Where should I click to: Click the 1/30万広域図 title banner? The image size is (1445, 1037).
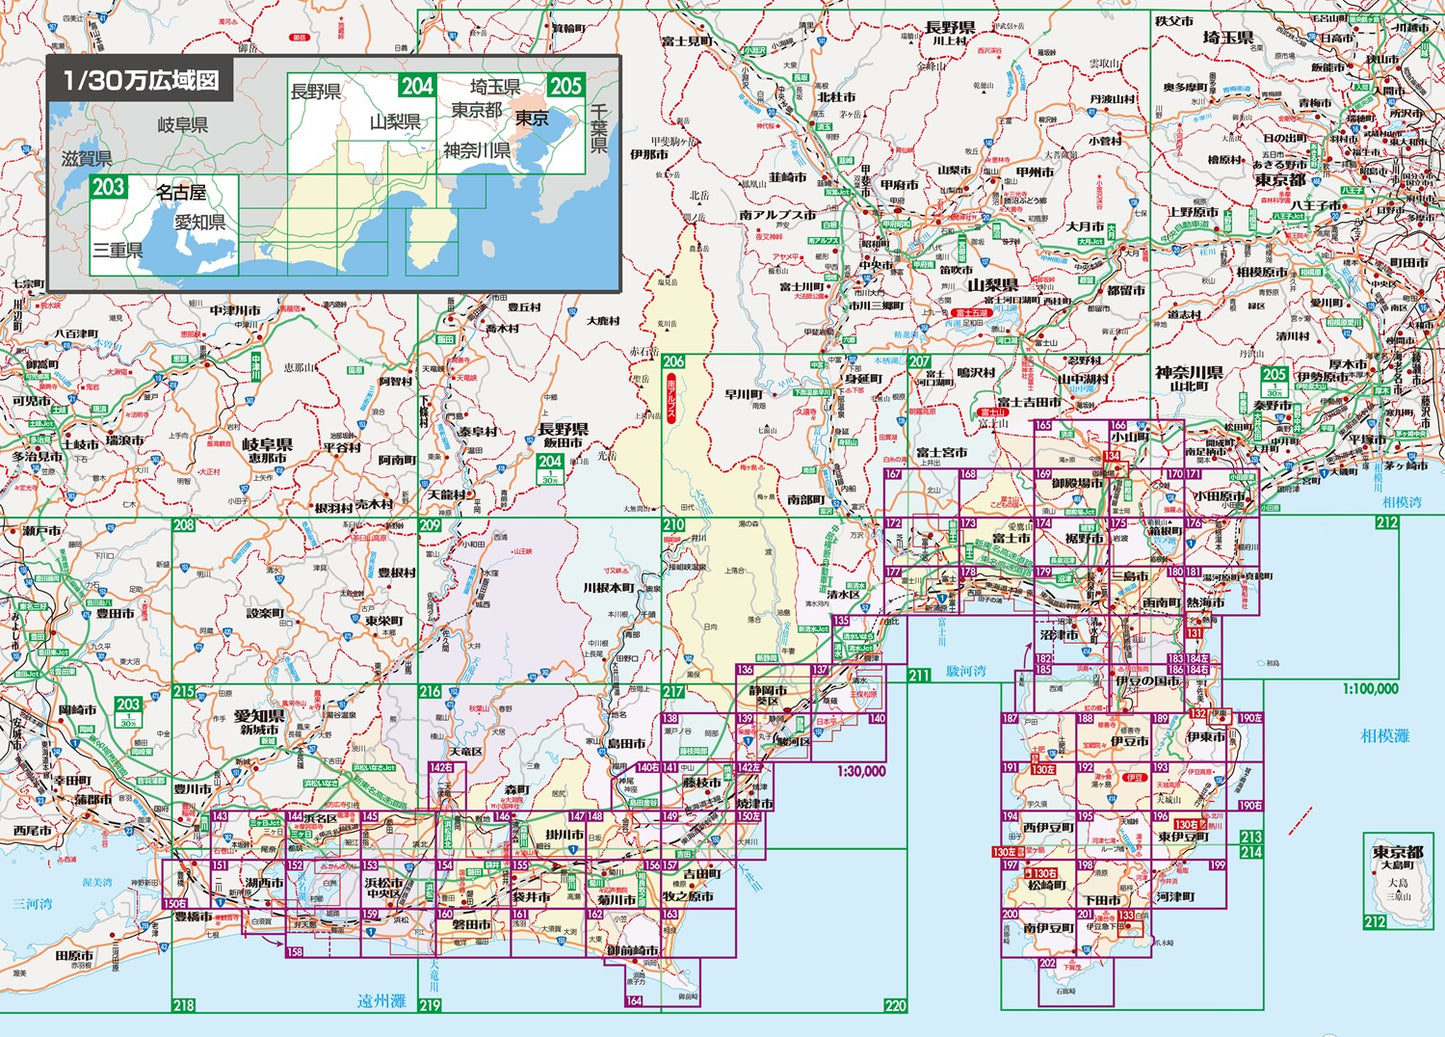click(140, 80)
